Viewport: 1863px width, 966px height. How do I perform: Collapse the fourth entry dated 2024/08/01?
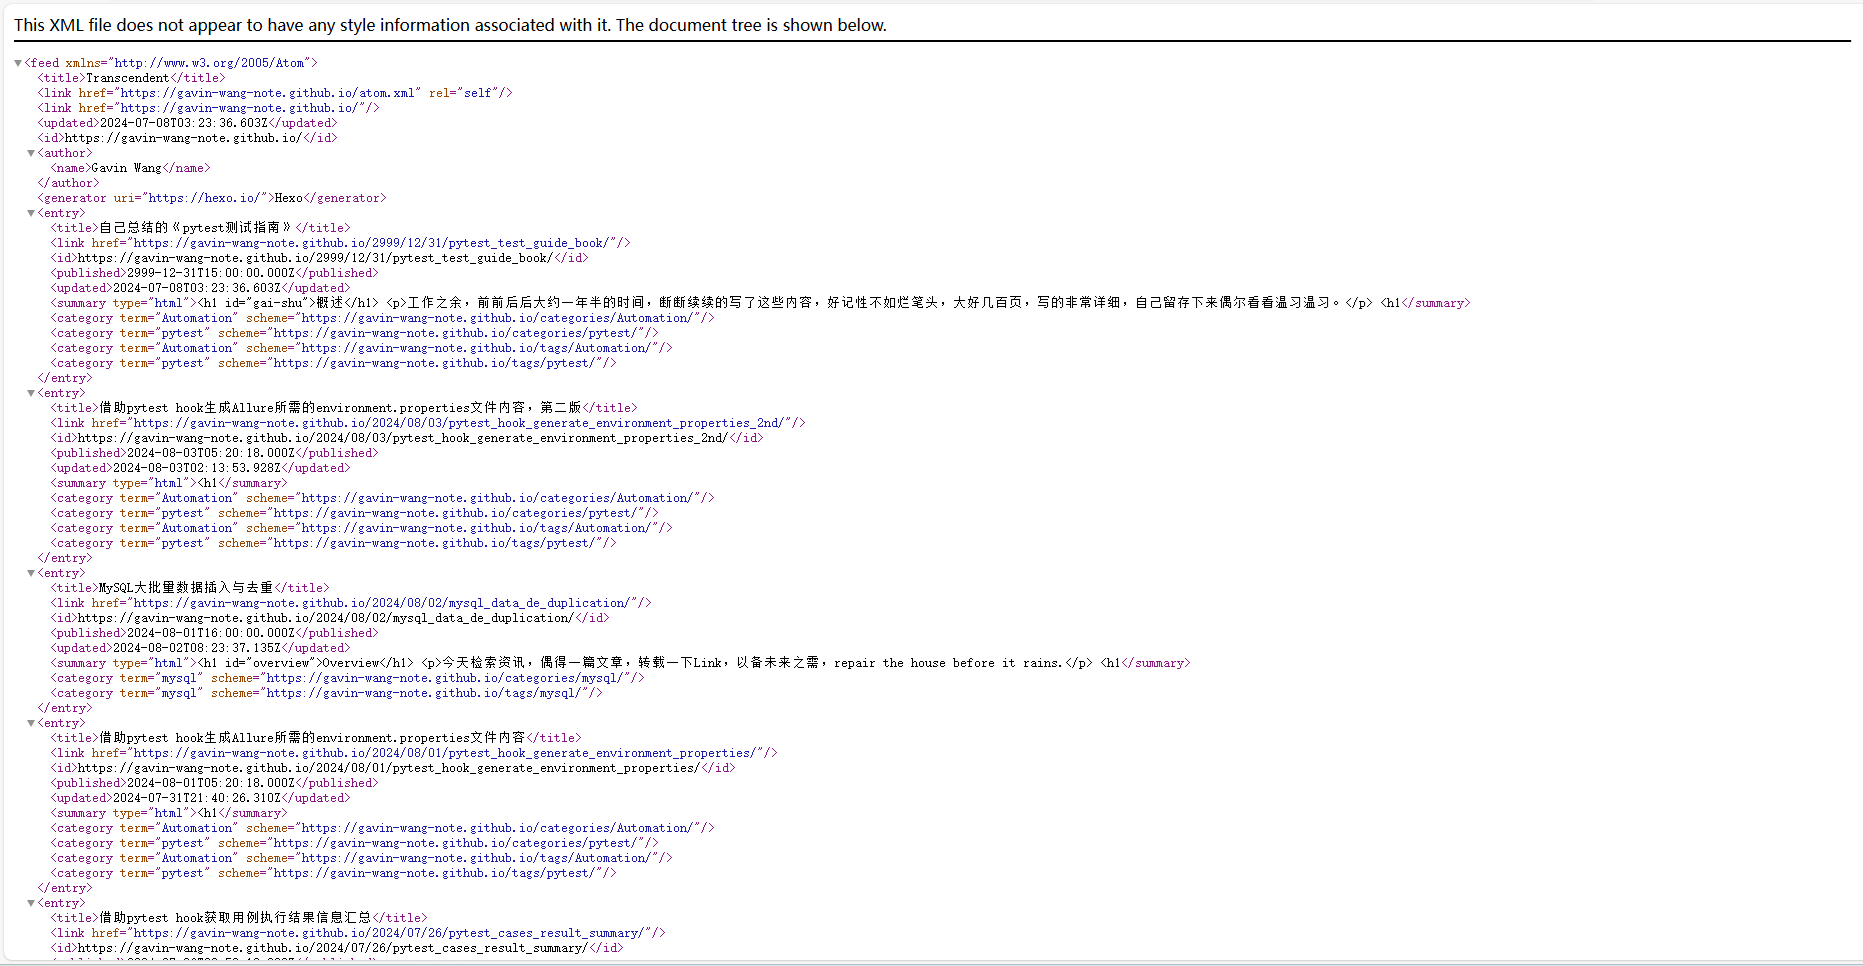click(31, 723)
